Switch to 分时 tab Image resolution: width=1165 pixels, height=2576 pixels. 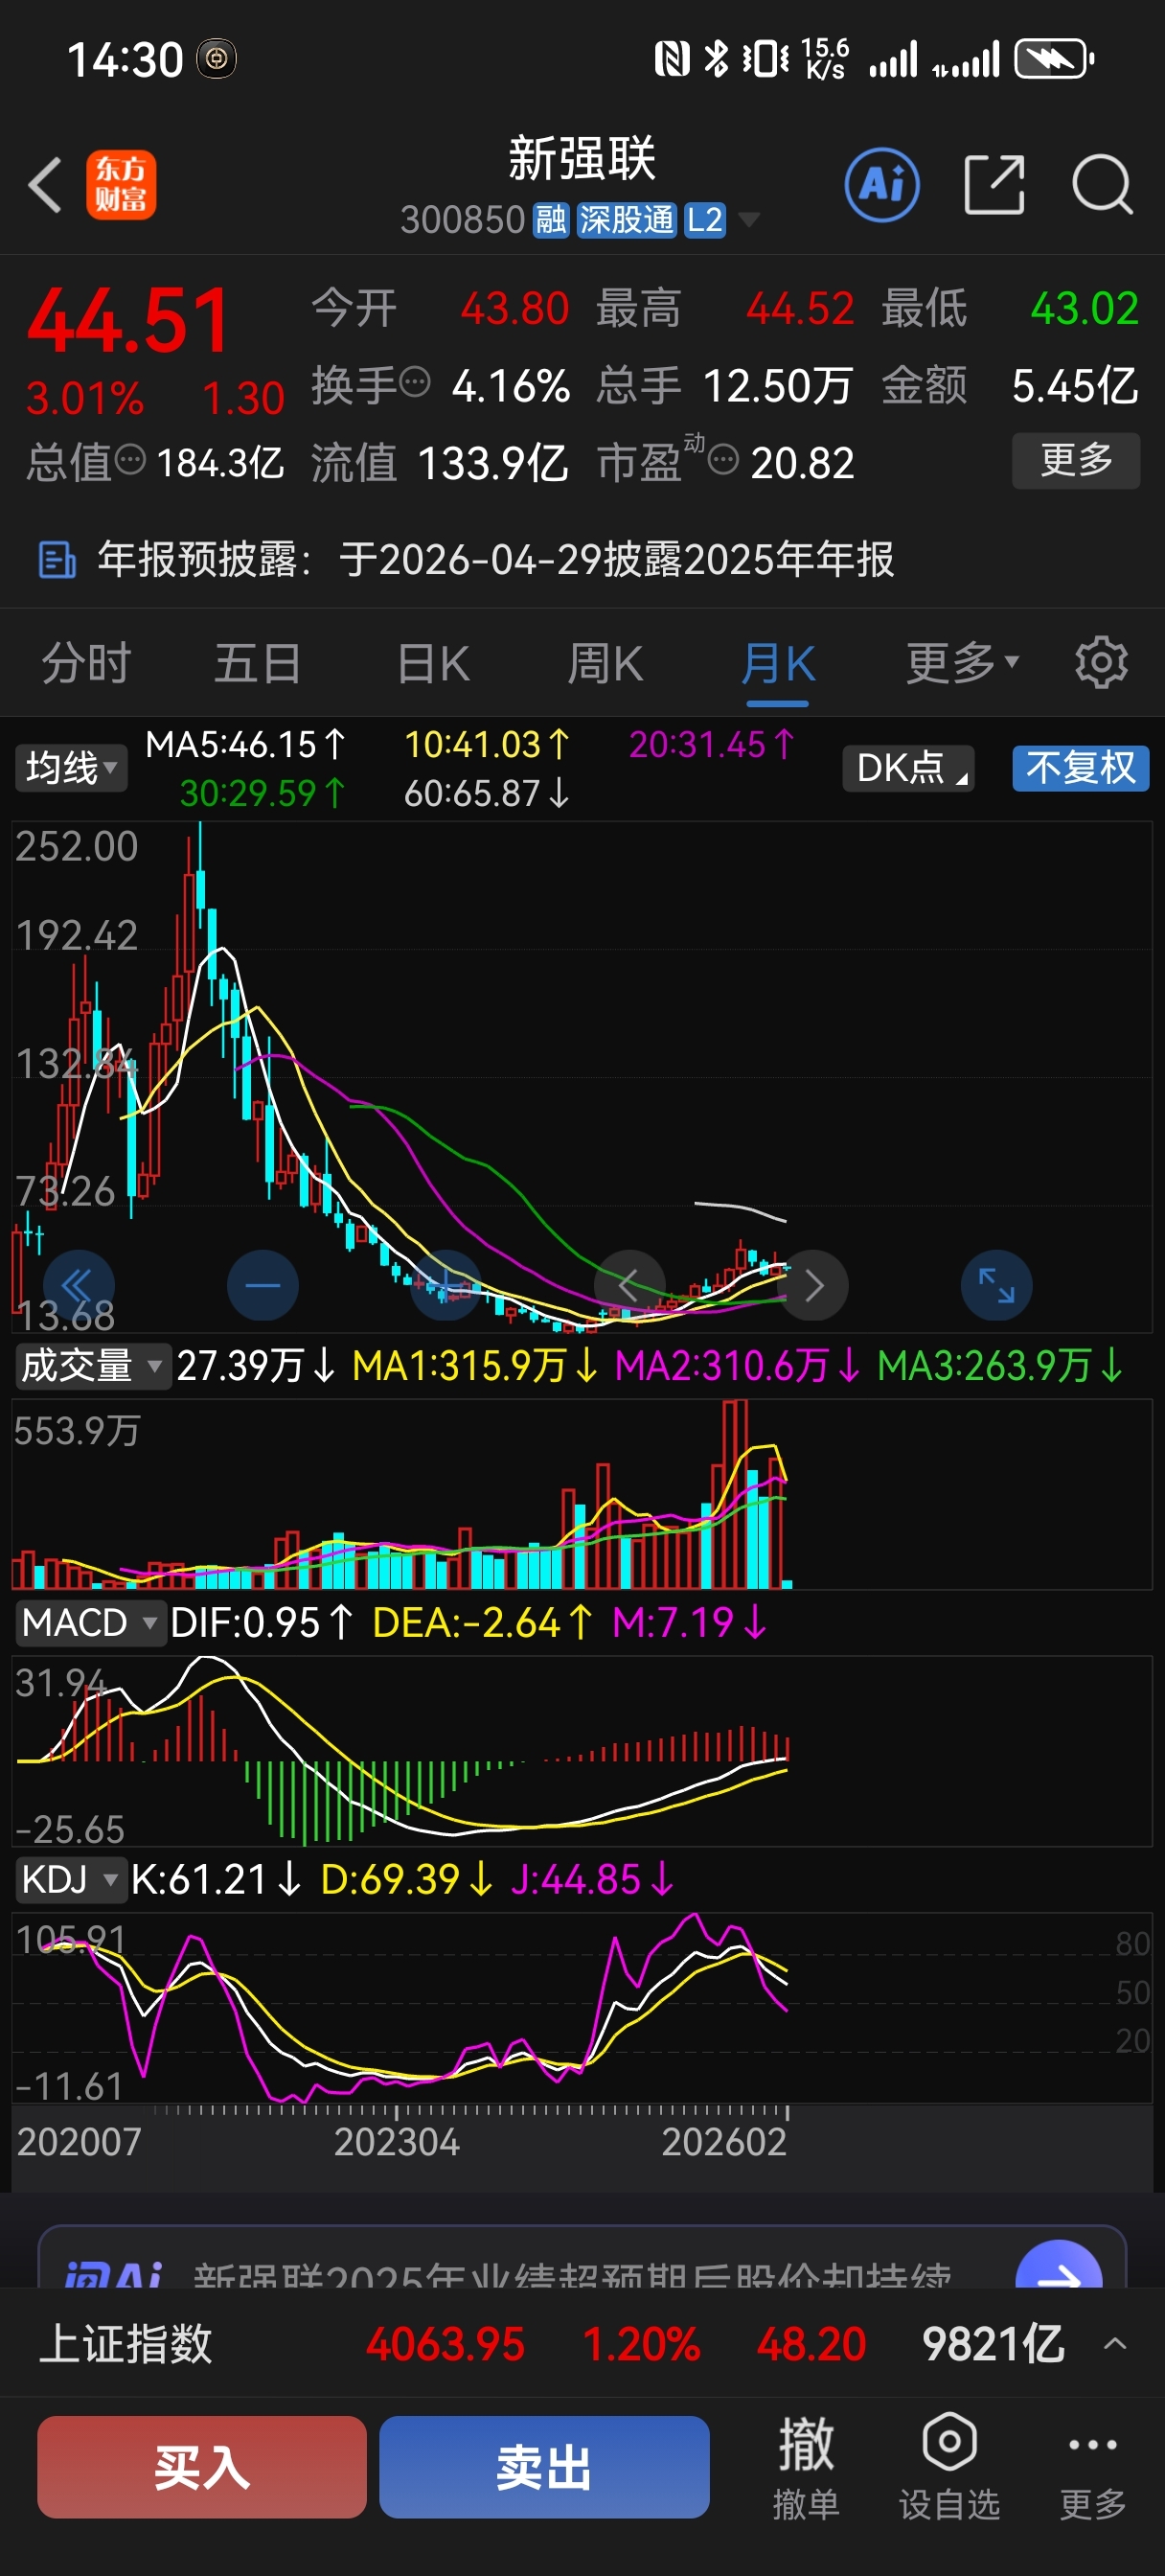coord(86,662)
